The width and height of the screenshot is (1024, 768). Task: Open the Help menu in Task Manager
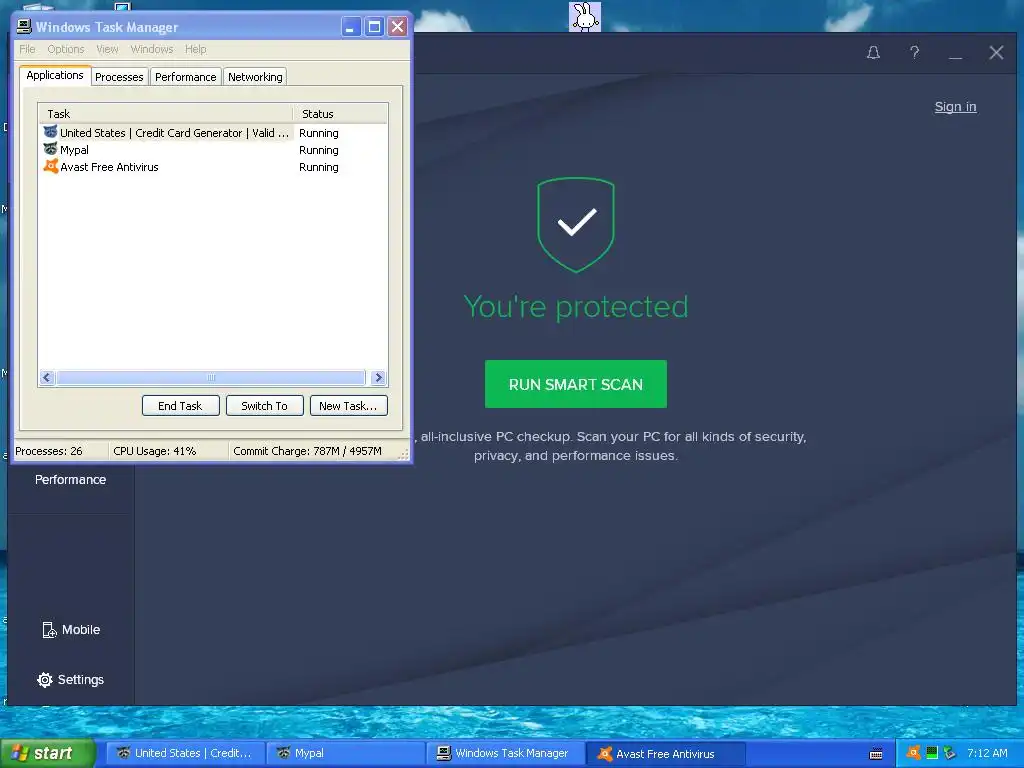click(195, 49)
